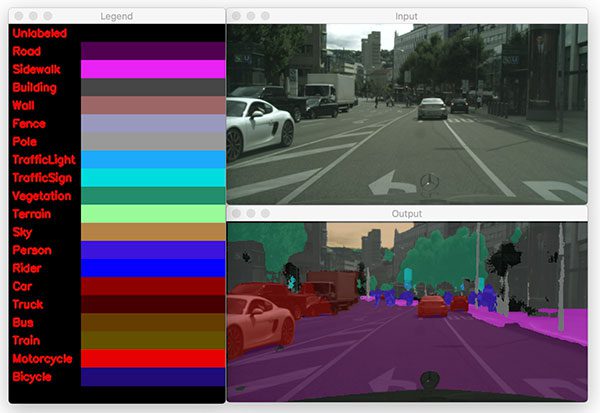Click the Terrain light green swatch
This screenshot has width=600, height=413.
click(x=153, y=214)
